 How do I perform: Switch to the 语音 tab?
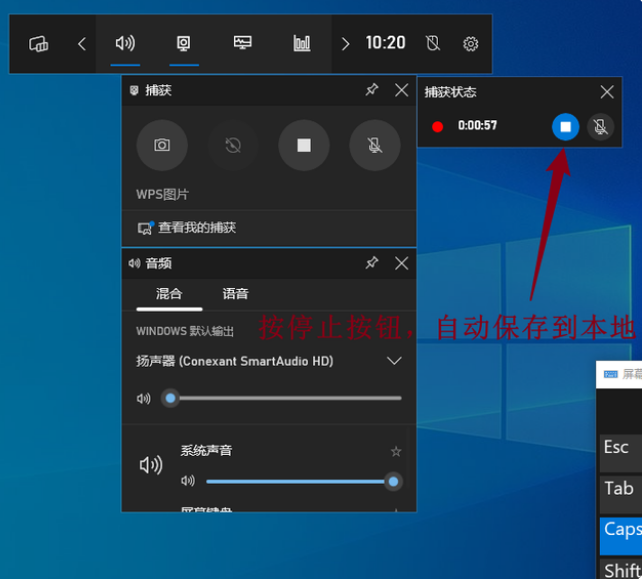(235, 294)
